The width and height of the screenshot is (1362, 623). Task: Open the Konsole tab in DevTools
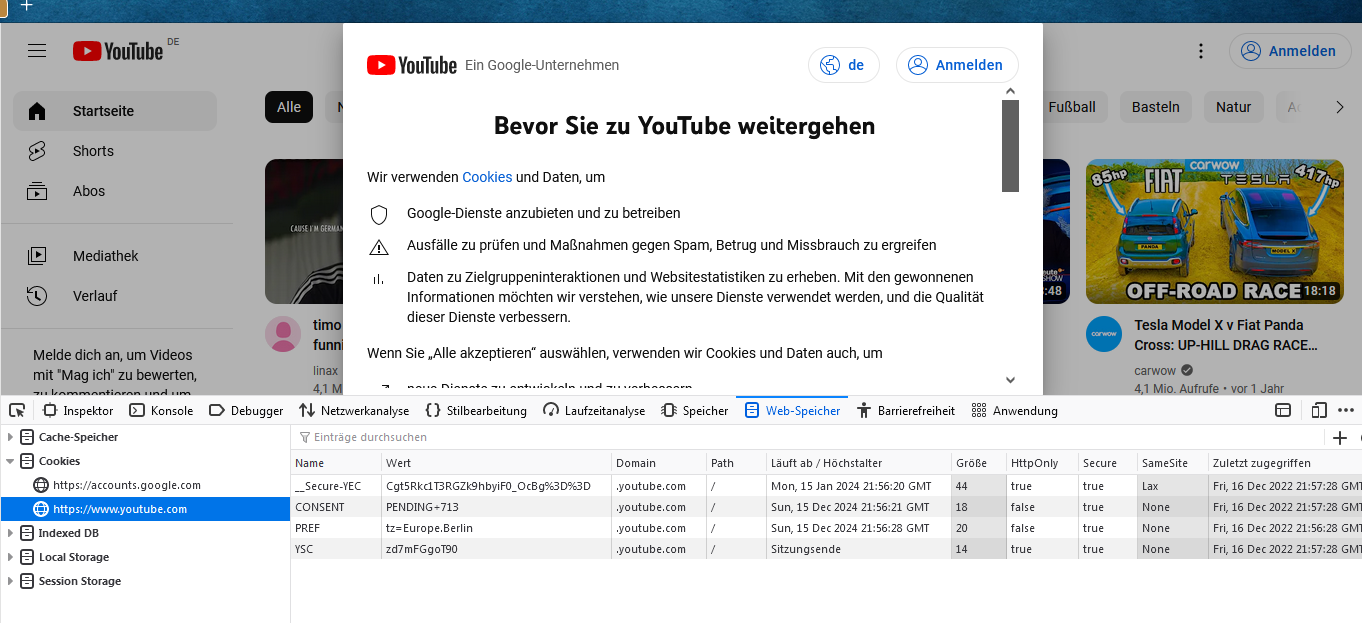click(161, 410)
